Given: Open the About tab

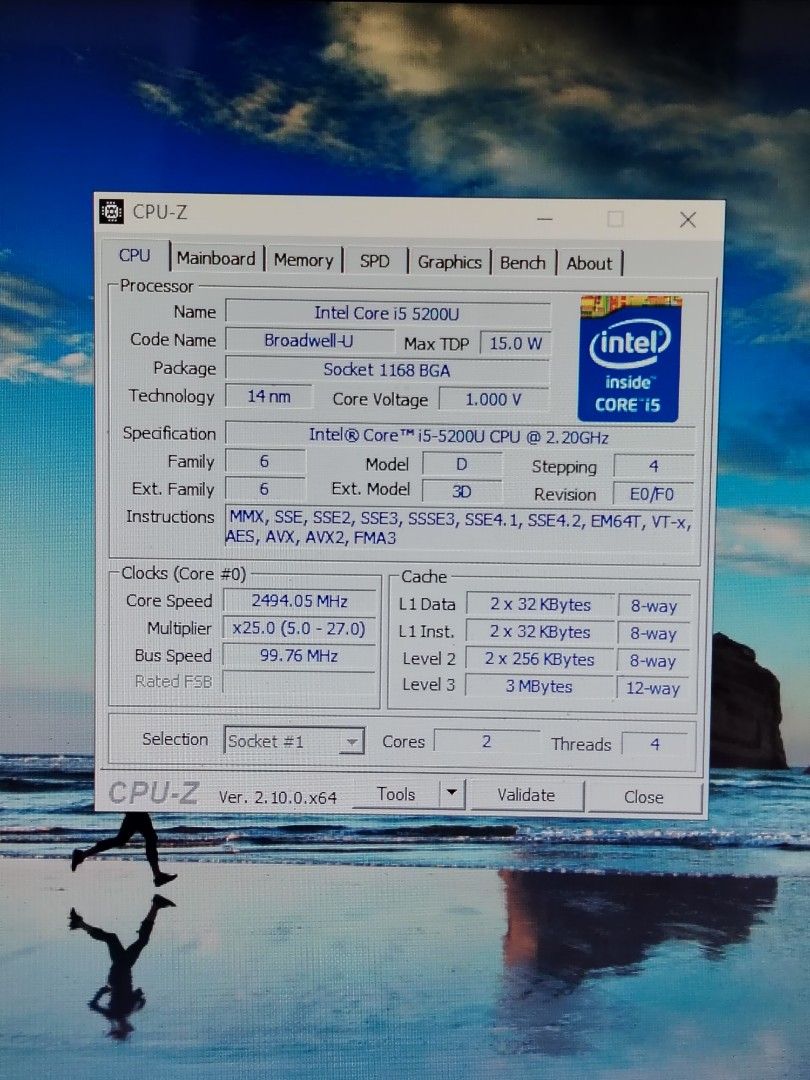Looking at the screenshot, I should pyautogui.click(x=590, y=263).
